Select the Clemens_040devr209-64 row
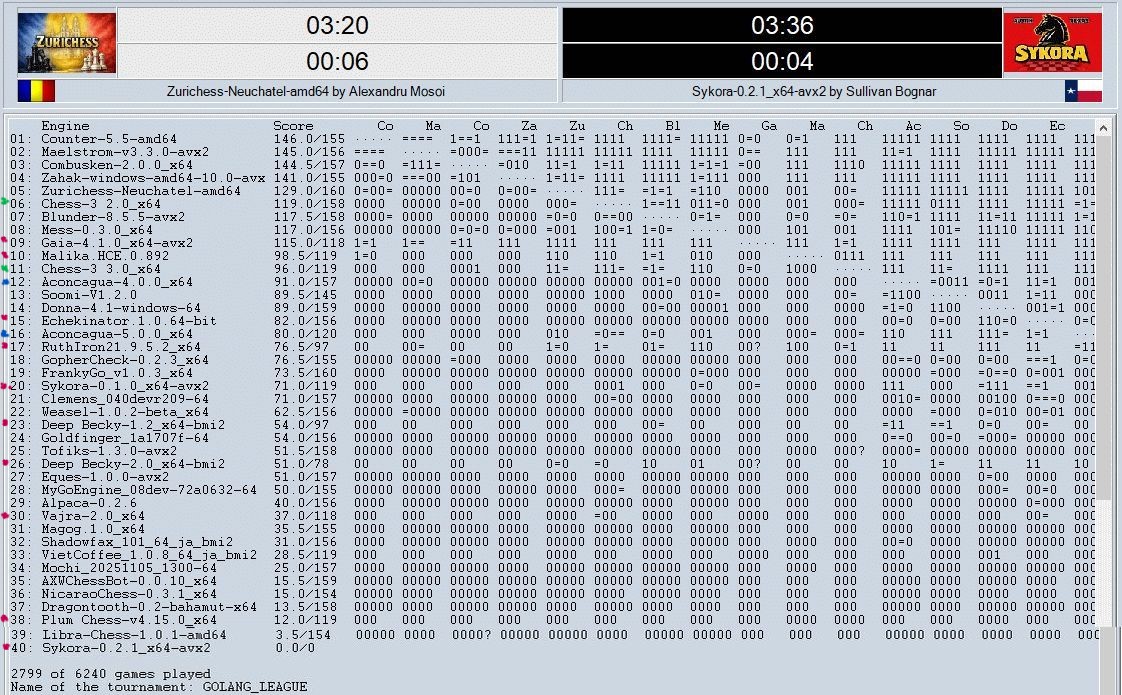The width and height of the screenshot is (1122, 695). pyautogui.click(x=552, y=399)
